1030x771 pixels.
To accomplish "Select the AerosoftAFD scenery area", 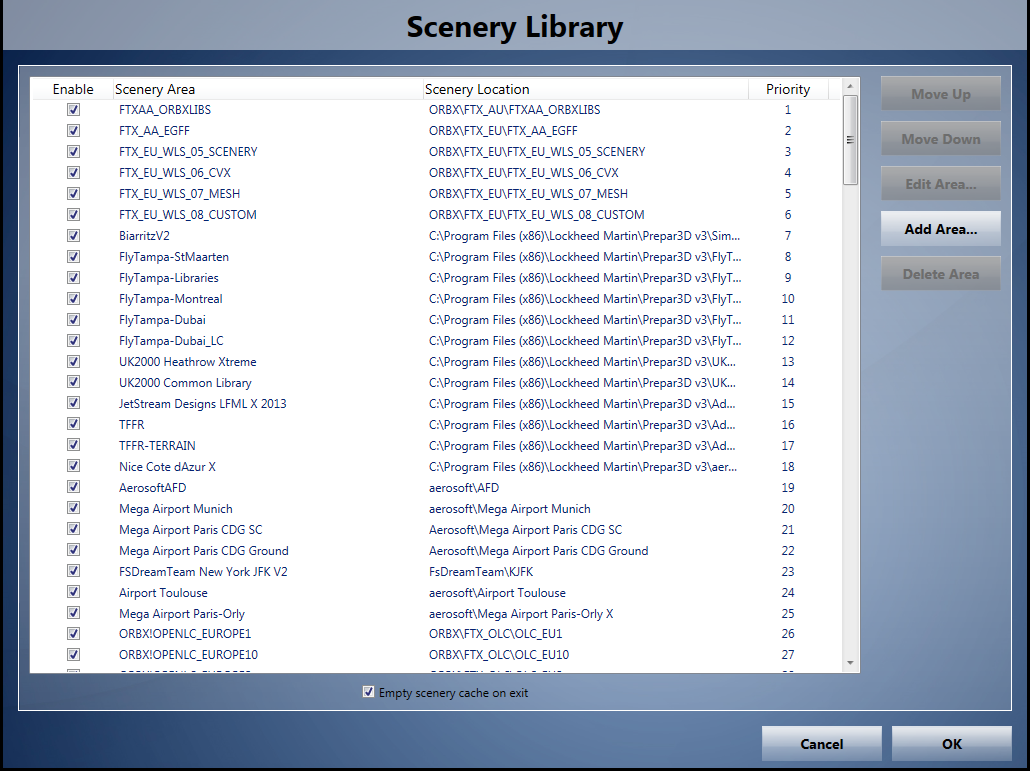I will (x=152, y=488).
